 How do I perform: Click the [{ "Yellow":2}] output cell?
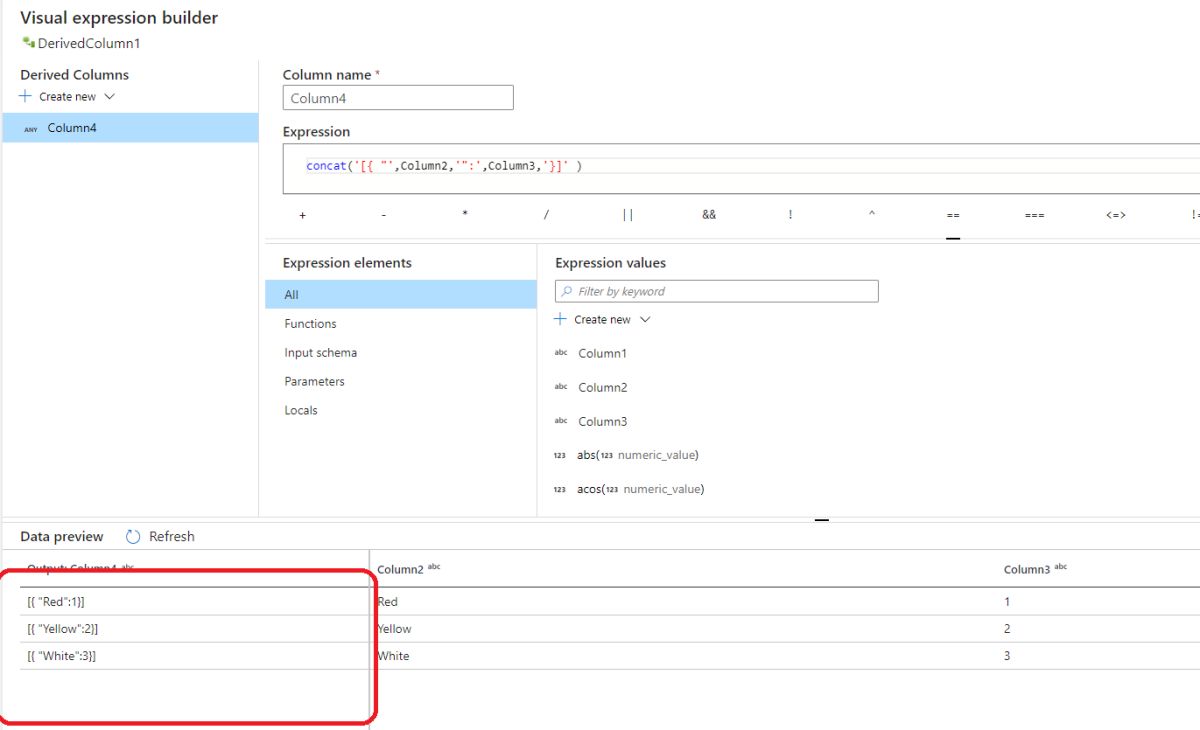click(63, 629)
